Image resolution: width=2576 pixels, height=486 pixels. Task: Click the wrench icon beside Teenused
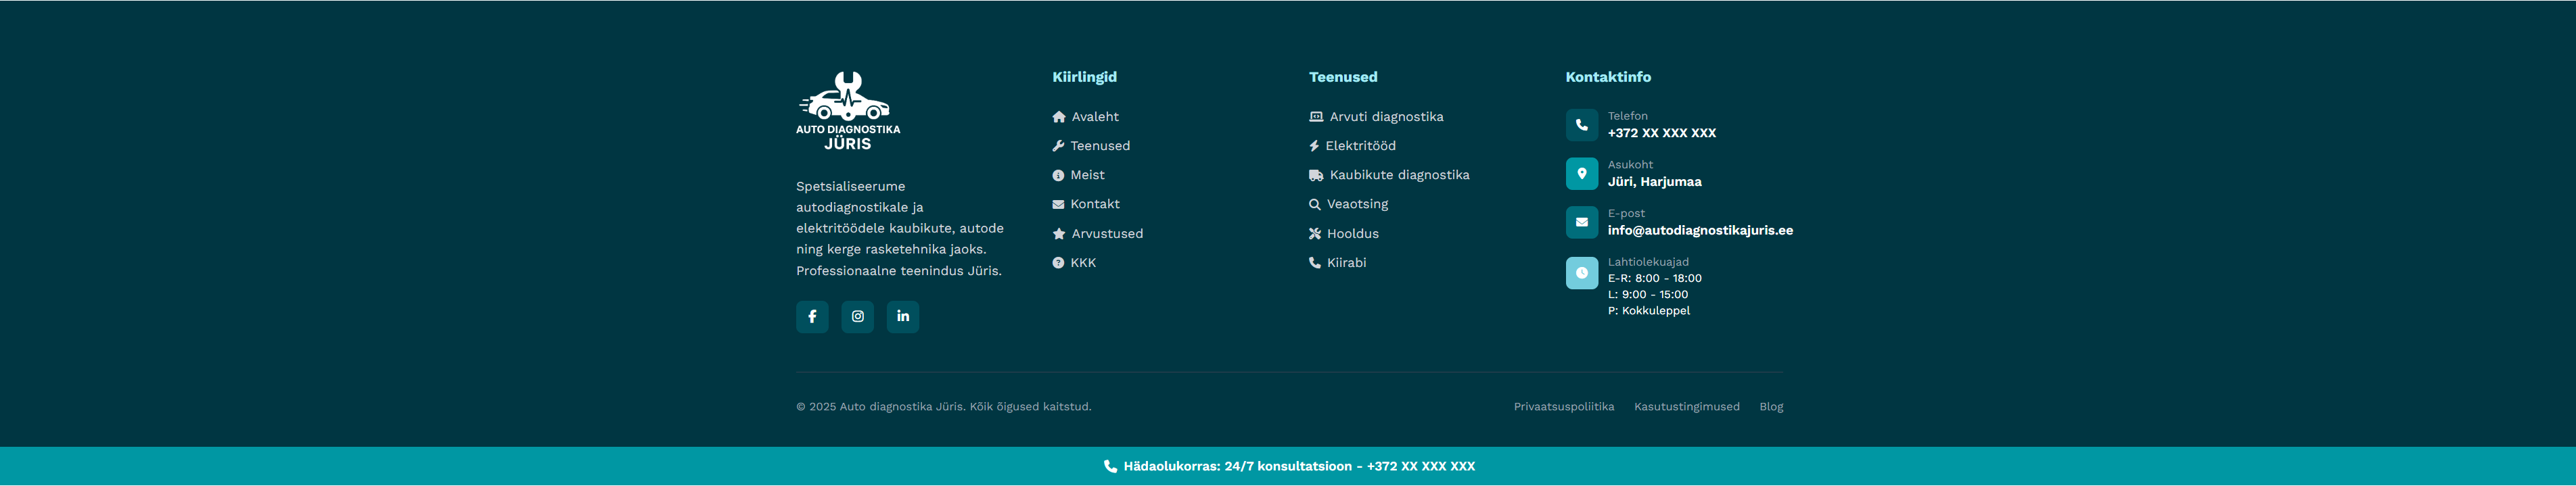coord(1058,146)
